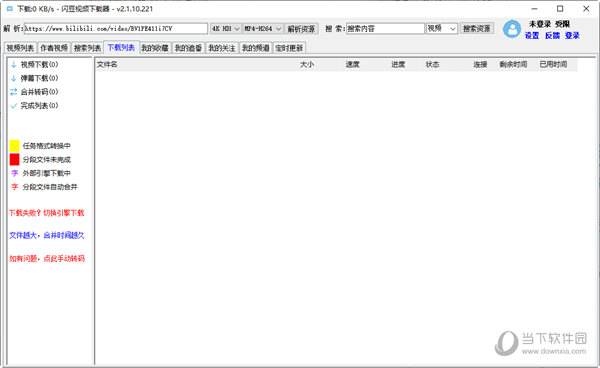Click the 搜索内容 search field
This screenshot has width=600, height=368.
[x=386, y=28]
